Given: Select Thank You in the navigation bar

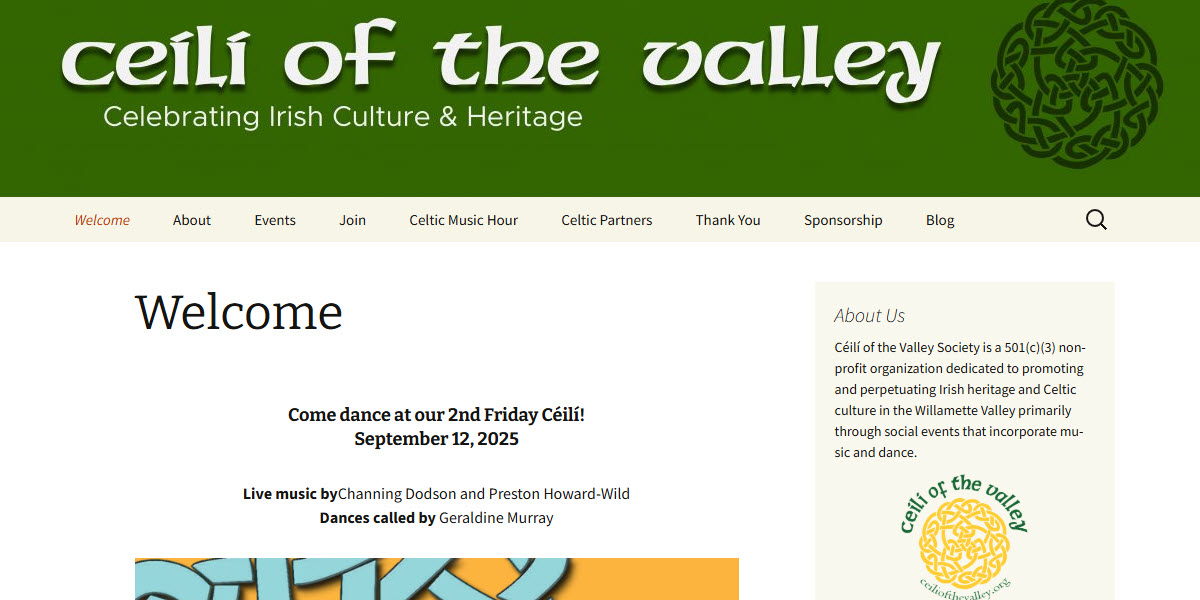Looking at the screenshot, I should (727, 219).
